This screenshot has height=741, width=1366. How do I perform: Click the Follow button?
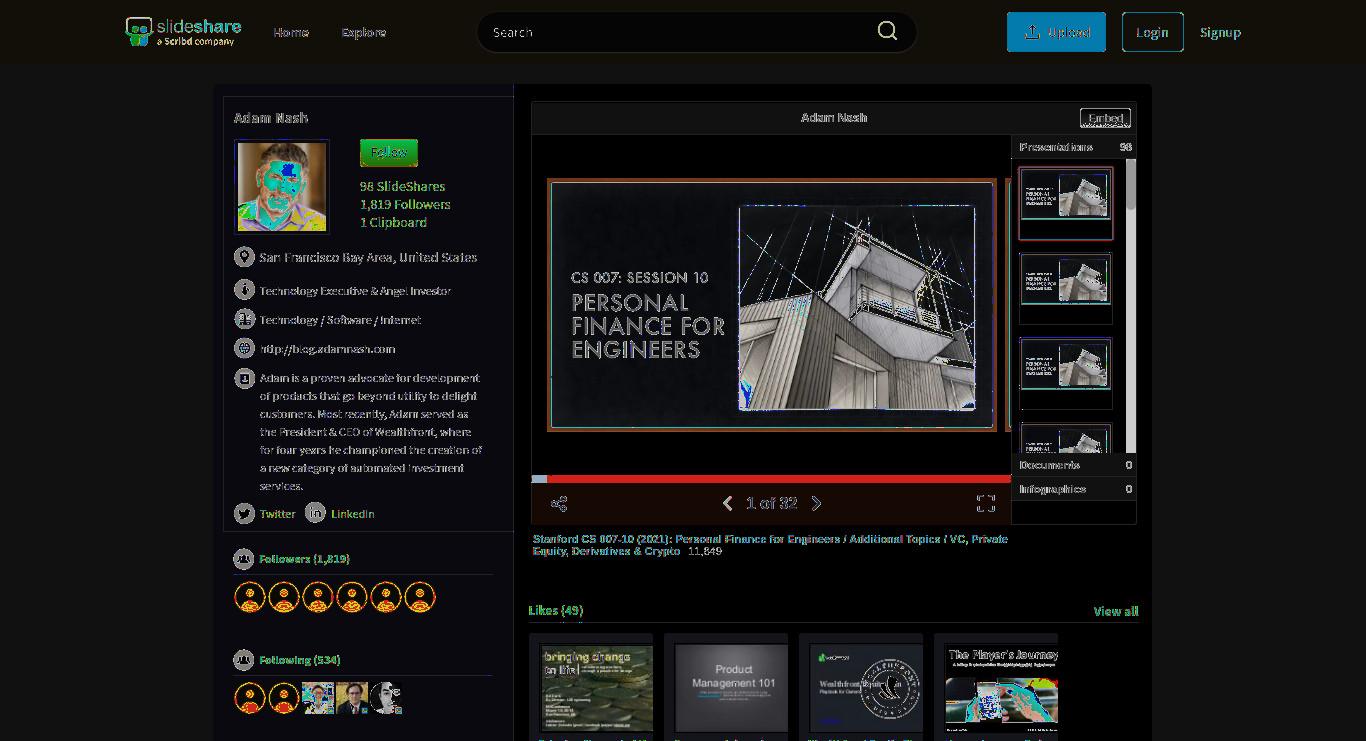click(389, 153)
